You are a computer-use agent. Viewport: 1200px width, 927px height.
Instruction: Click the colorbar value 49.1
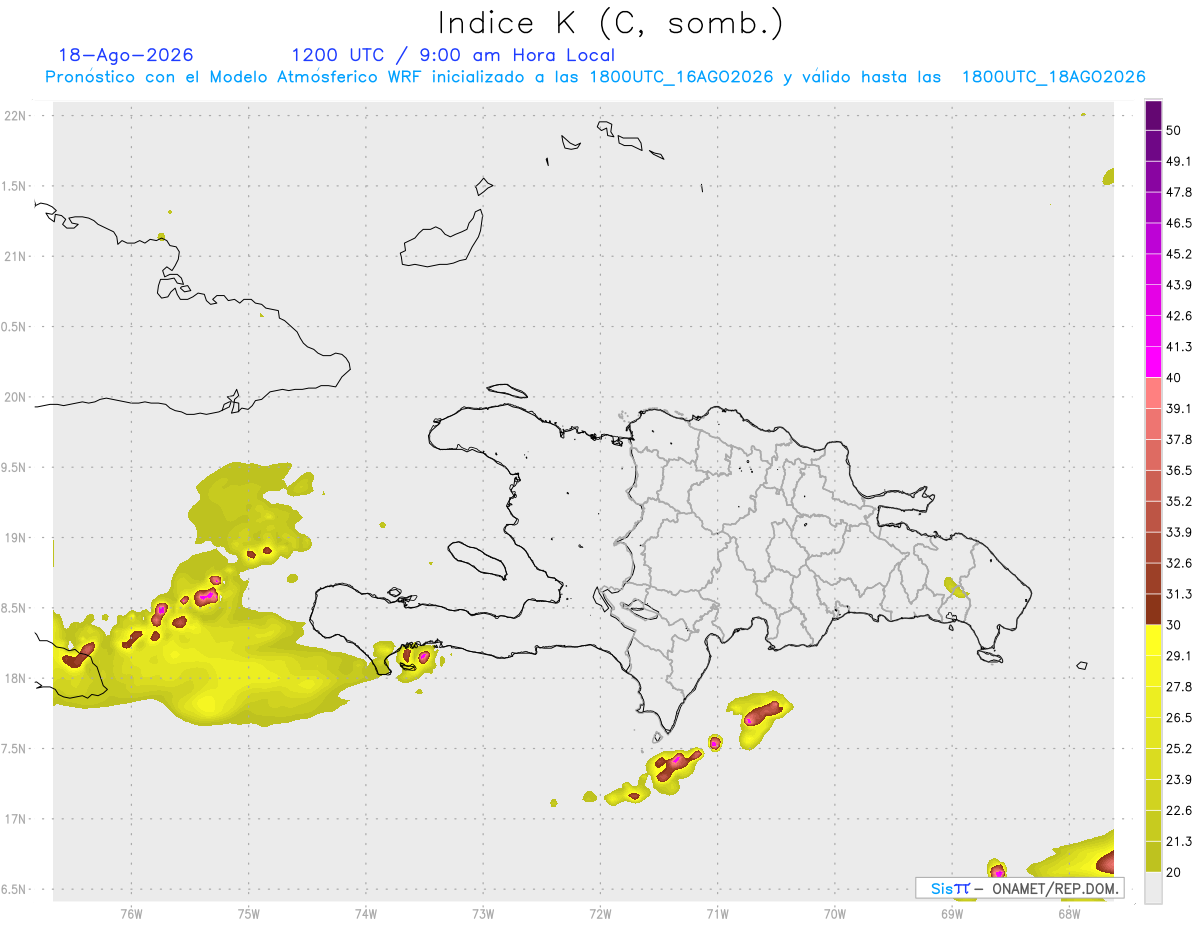coord(1179,161)
